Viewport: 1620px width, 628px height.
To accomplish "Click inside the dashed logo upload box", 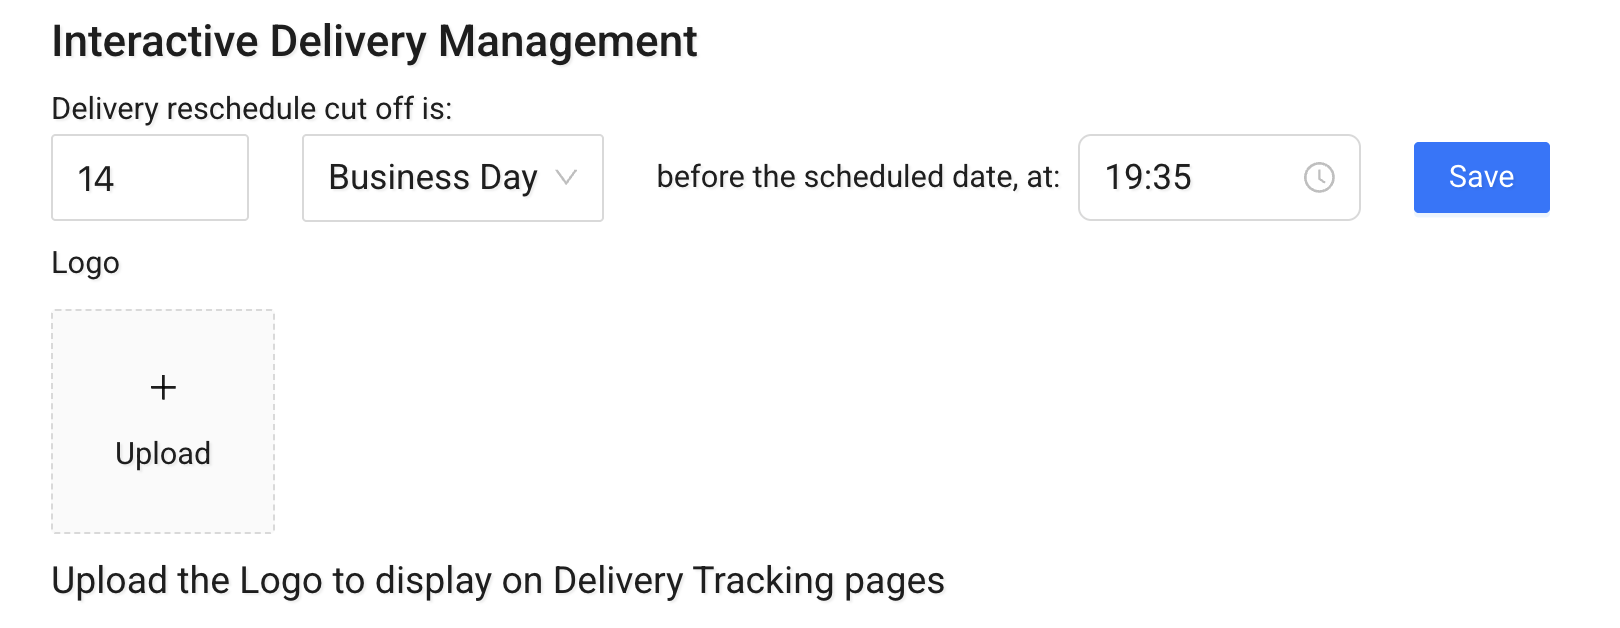I will [162, 420].
